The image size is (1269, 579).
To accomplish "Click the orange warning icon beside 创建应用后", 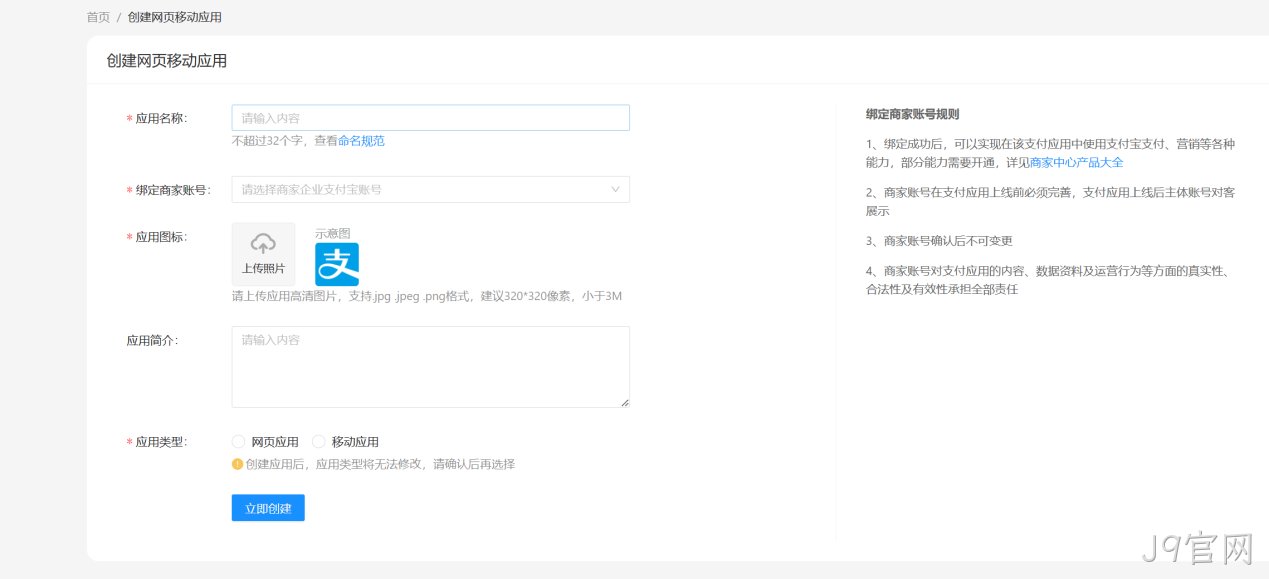I will [x=237, y=464].
